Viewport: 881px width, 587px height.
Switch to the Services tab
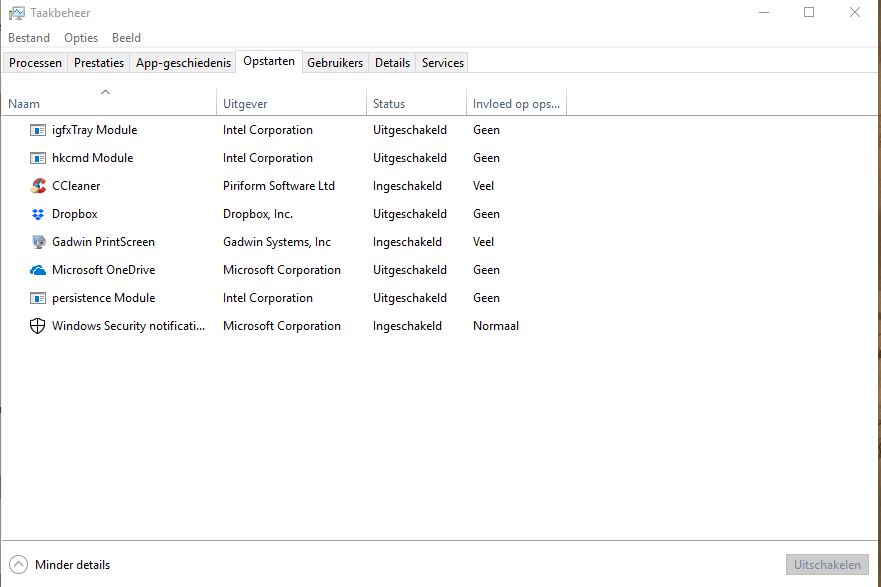(x=443, y=63)
